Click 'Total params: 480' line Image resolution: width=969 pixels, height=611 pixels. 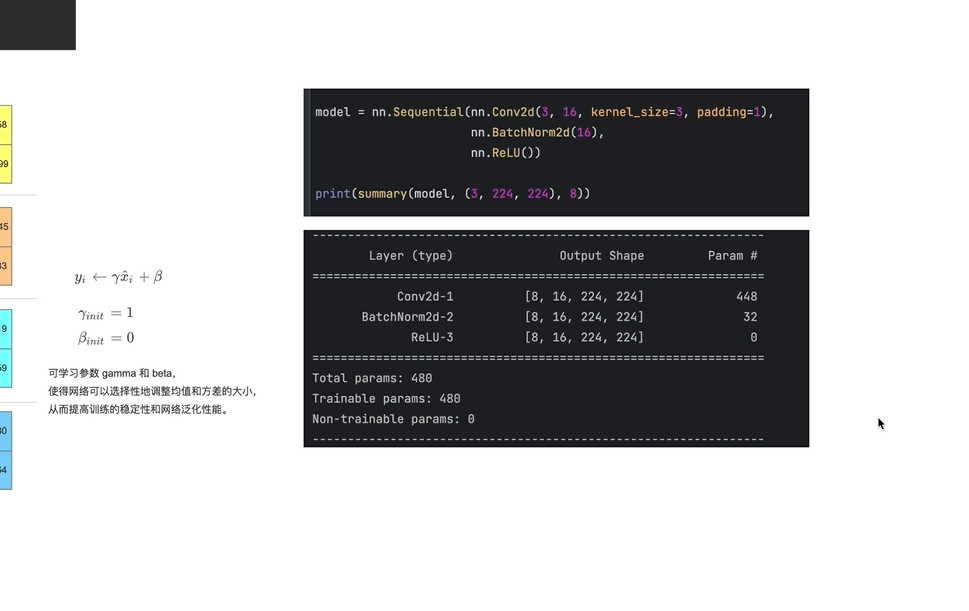click(372, 378)
